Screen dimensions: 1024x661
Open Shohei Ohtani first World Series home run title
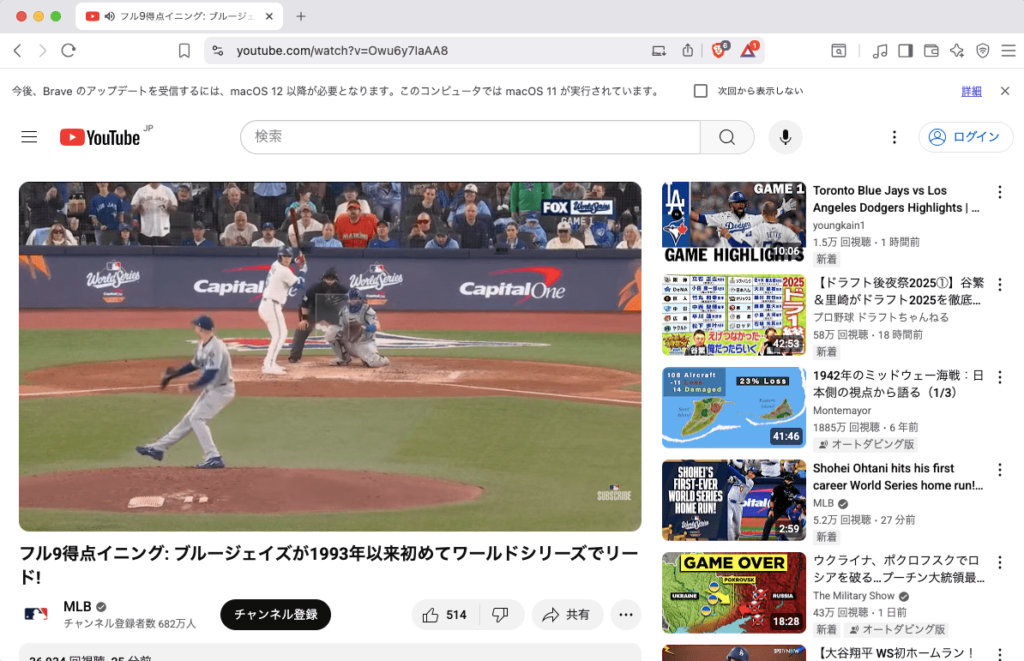tap(897, 477)
